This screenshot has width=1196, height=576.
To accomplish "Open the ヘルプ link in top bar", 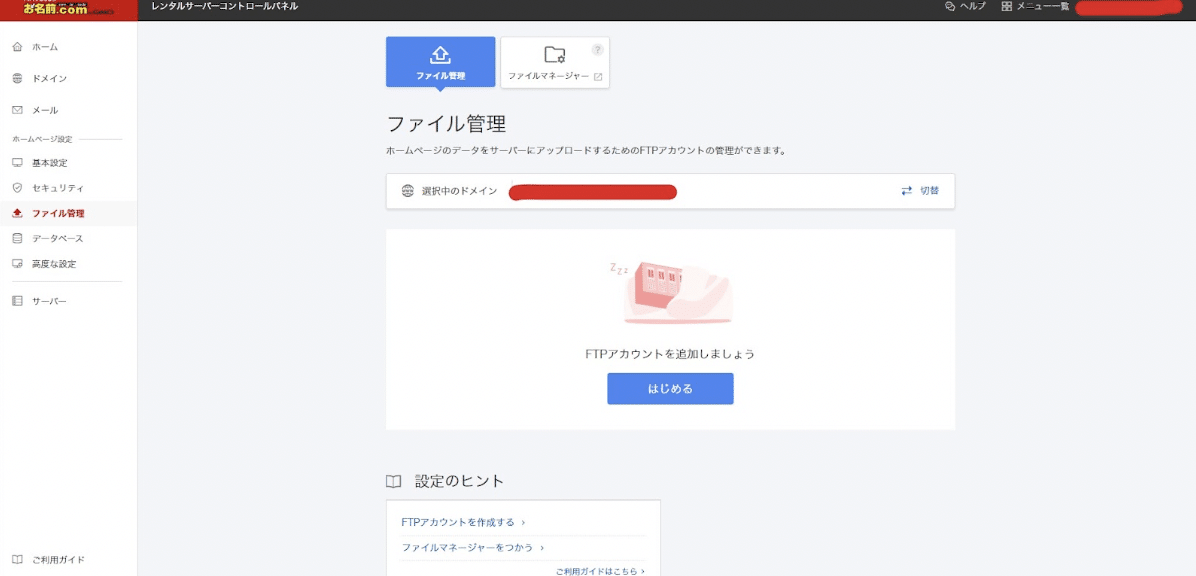I will [965, 7].
